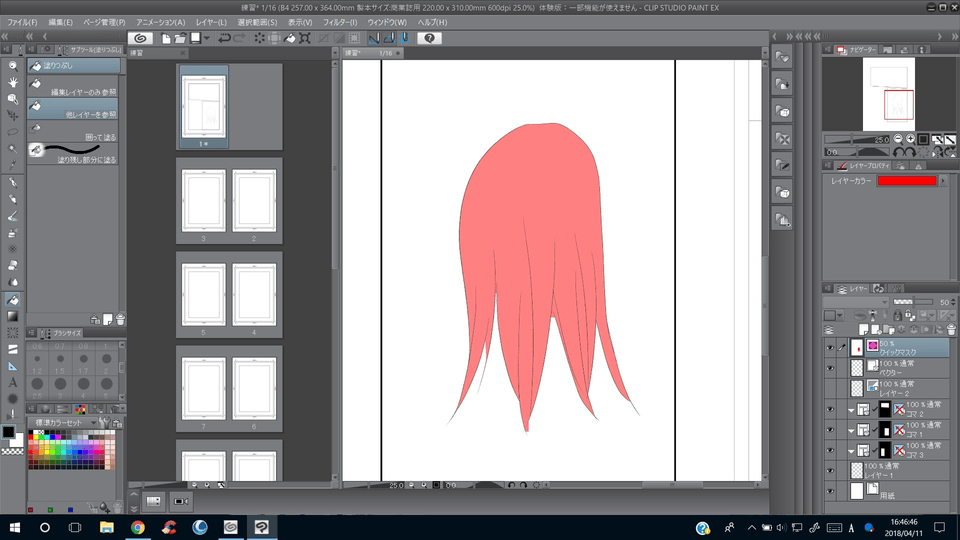Select the Gradient tool

[x=12, y=316]
